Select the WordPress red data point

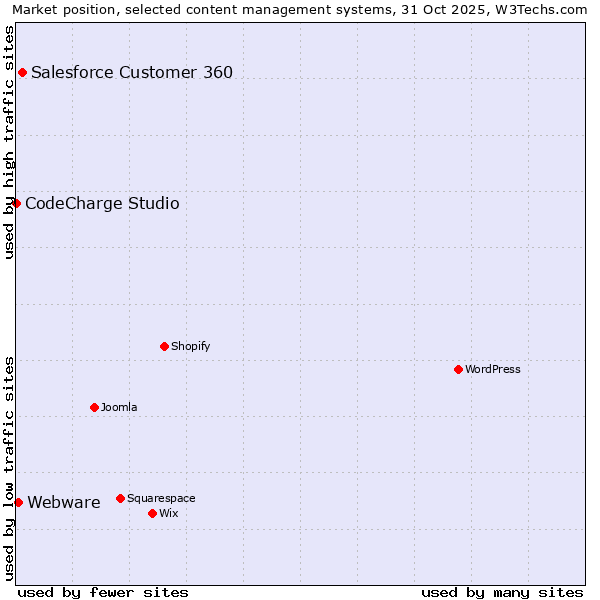point(458,369)
